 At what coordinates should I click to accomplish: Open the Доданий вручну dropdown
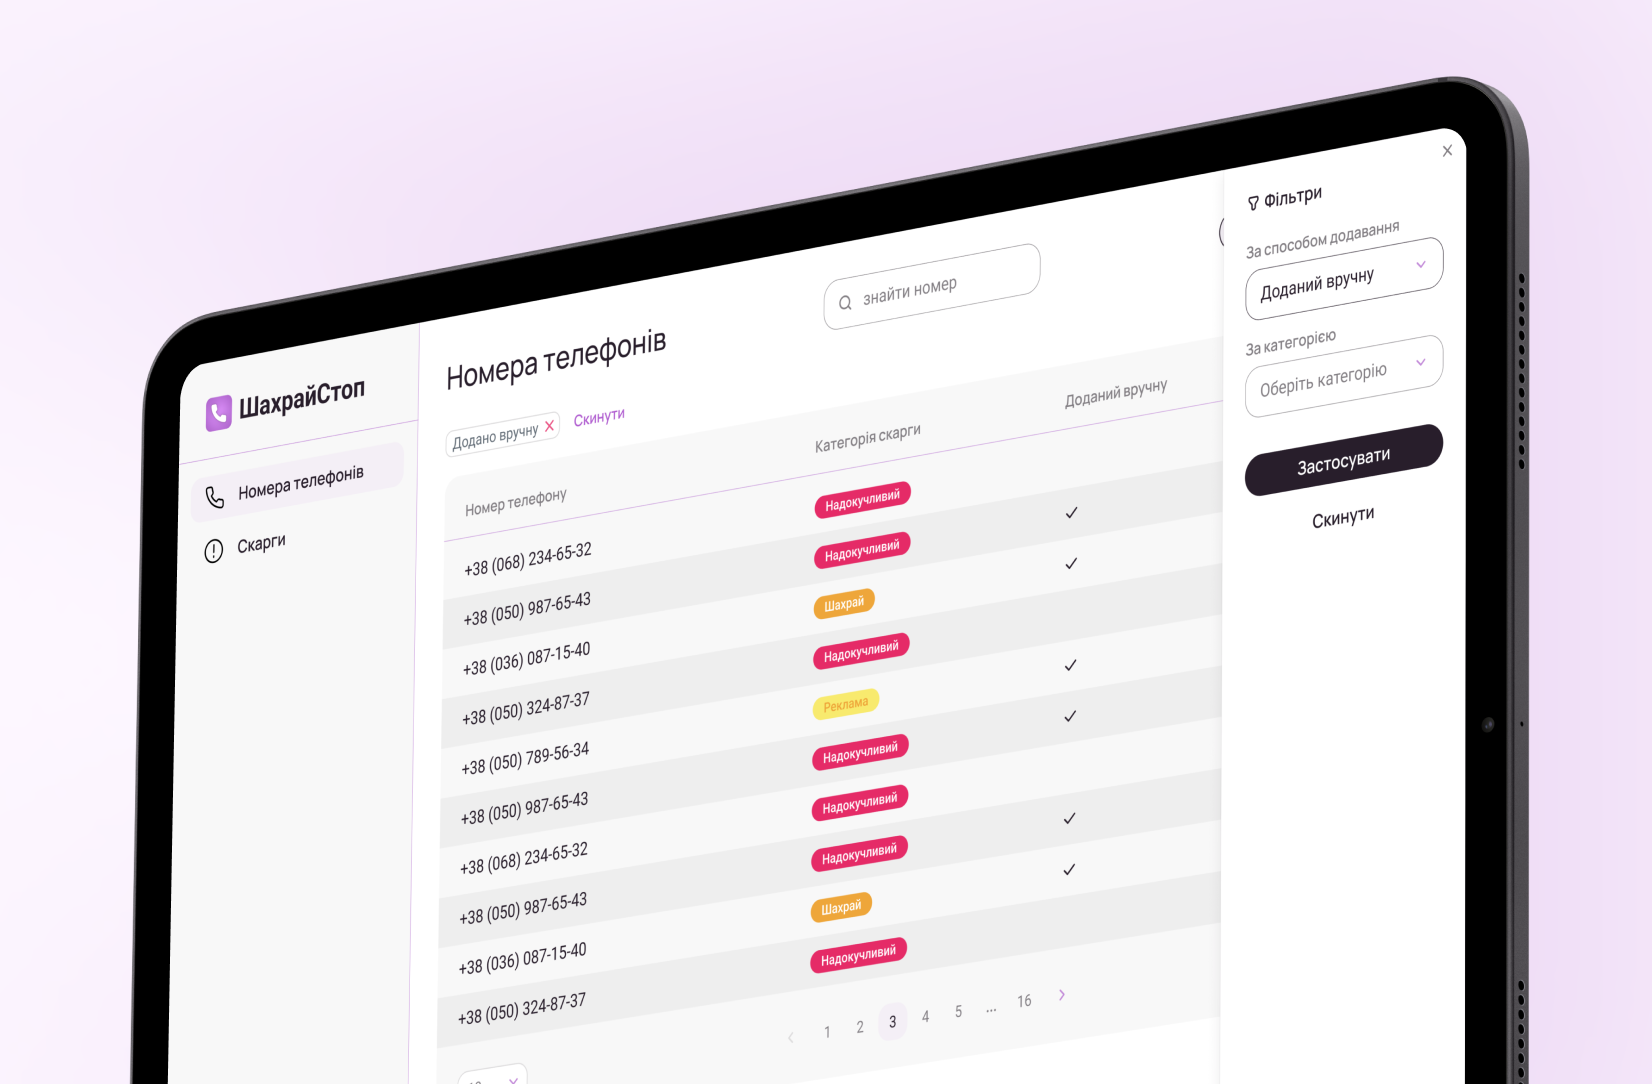[x=1343, y=277]
